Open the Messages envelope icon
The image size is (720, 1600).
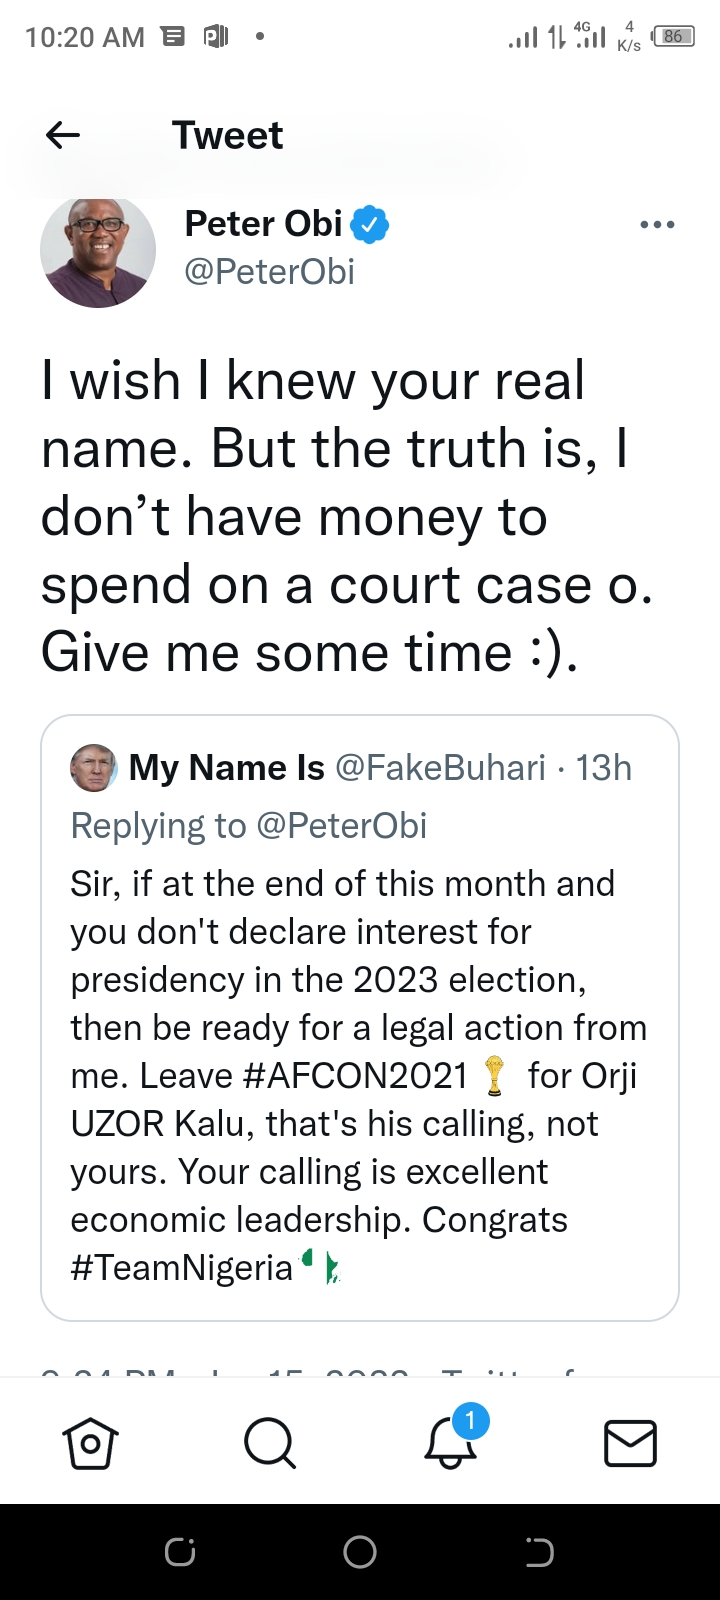coord(630,1444)
